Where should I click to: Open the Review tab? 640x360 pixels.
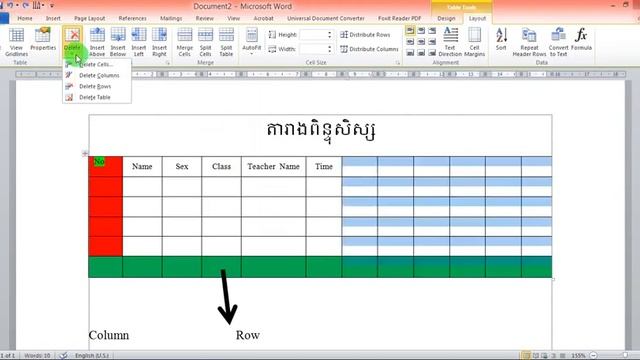click(204, 19)
